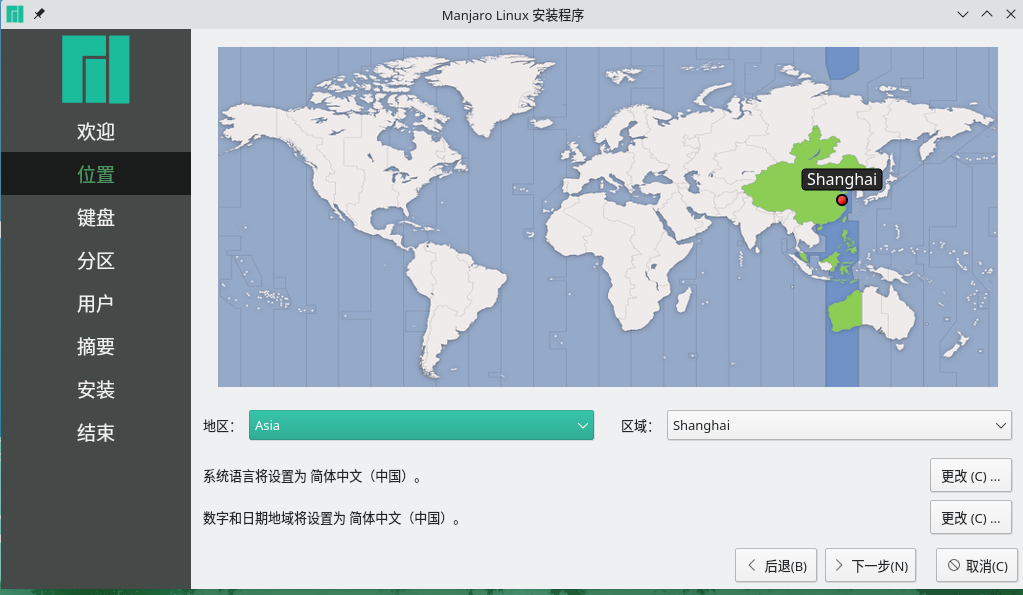The height and width of the screenshot is (595, 1023).
Task: Click the window title Manjaro Linux 安装程序
Action: (x=513, y=15)
